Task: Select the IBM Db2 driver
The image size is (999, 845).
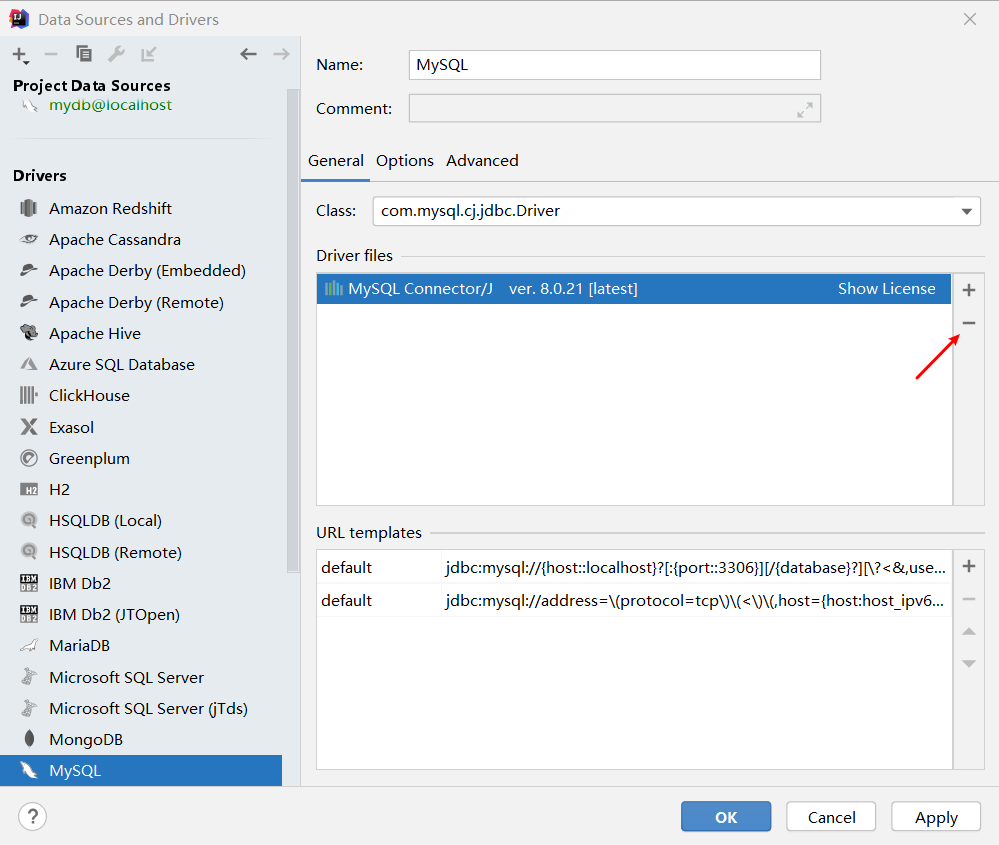Action: coord(141,583)
